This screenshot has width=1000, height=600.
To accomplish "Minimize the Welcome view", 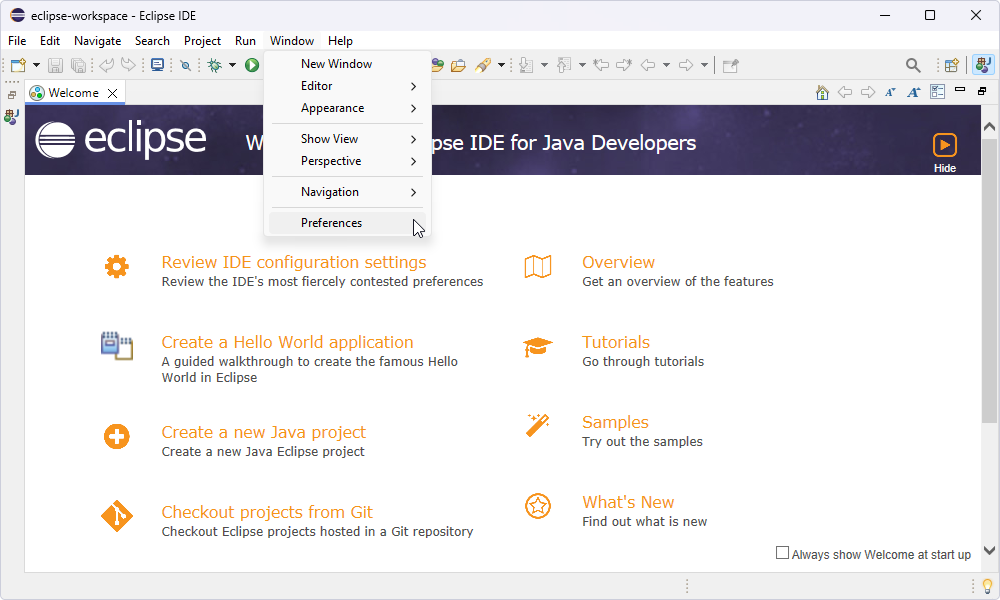I will [x=960, y=91].
